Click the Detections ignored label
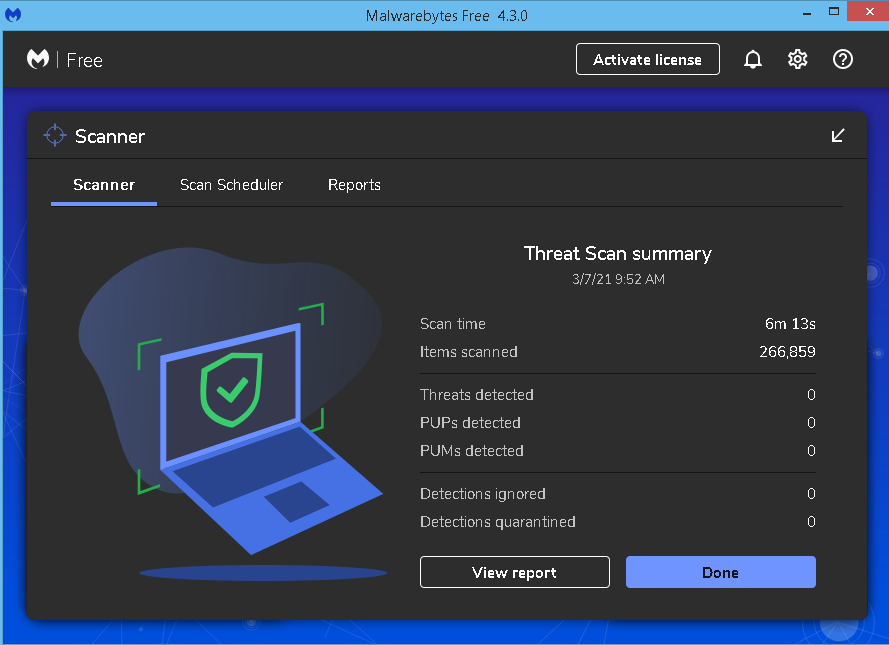This screenshot has width=889, height=645. (482, 494)
